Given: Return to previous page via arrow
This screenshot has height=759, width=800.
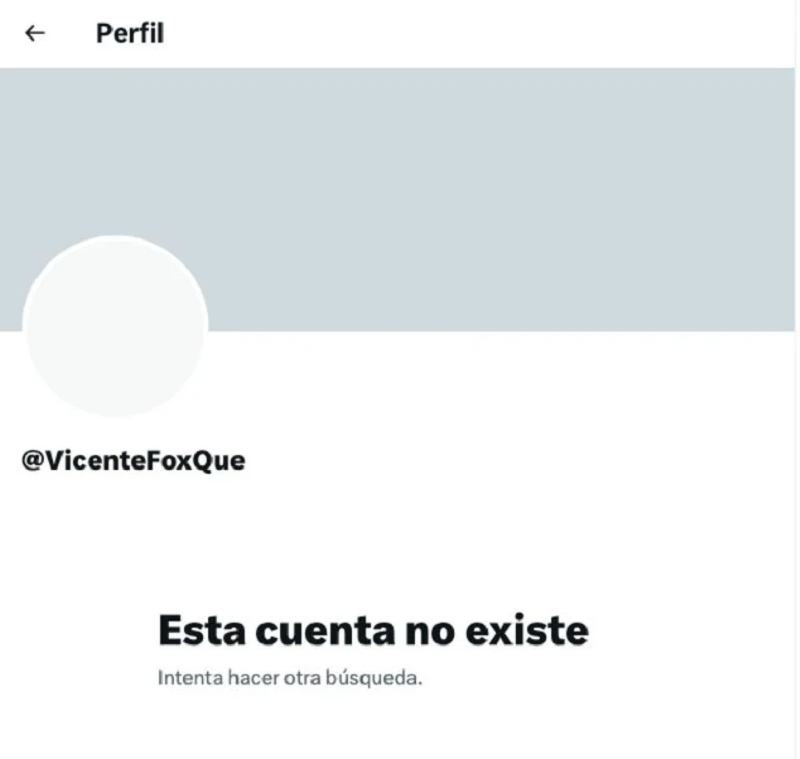Looking at the screenshot, I should tap(35, 33).
